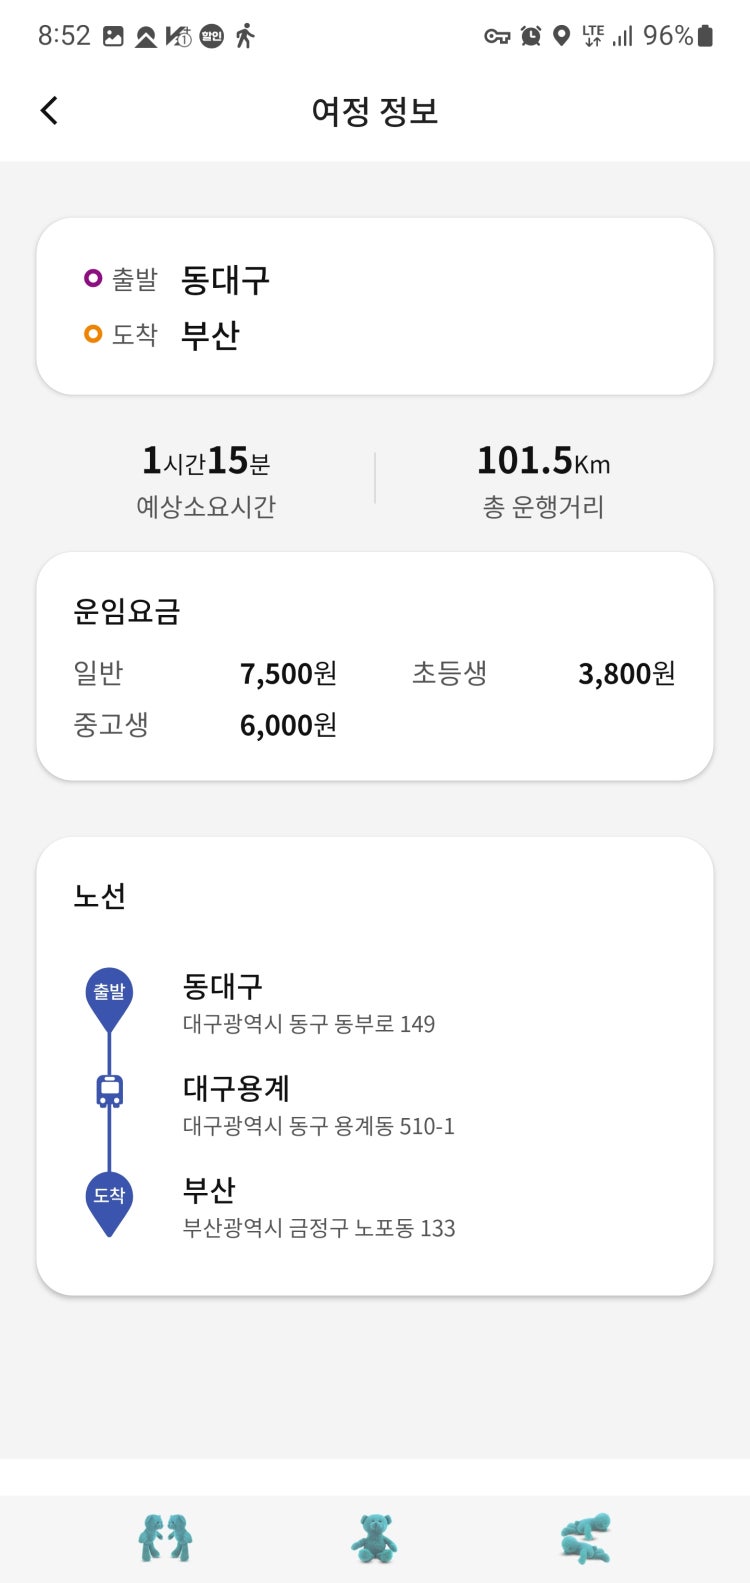Select the bus stop icon on route line
750x1583 pixels.
(x=109, y=1090)
